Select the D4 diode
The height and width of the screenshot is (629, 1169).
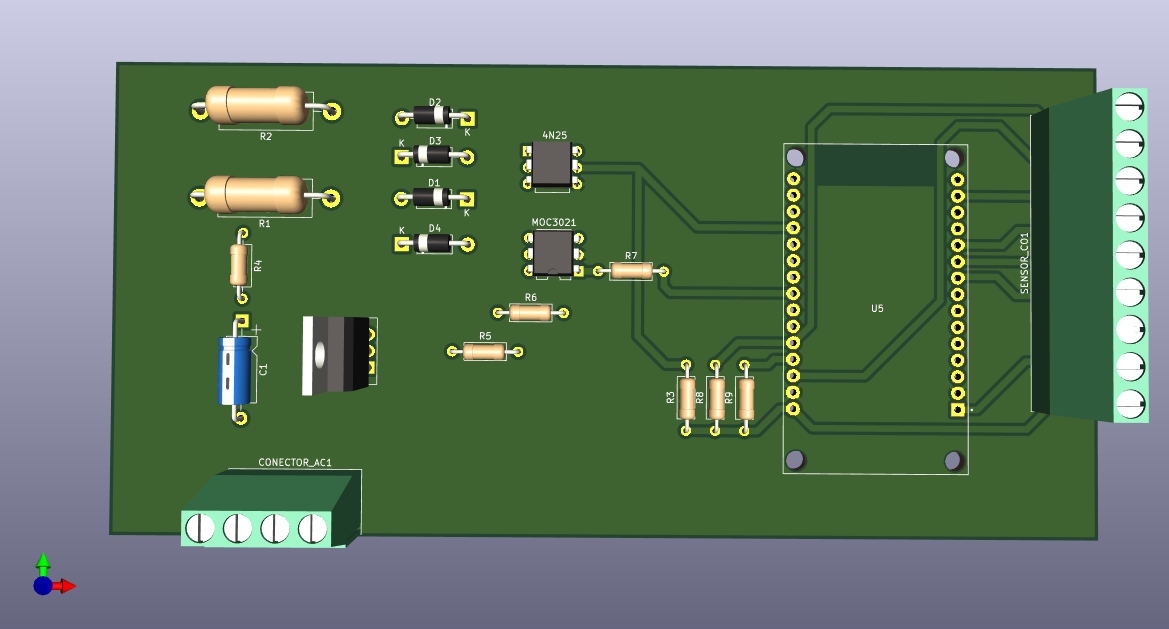tap(434, 242)
